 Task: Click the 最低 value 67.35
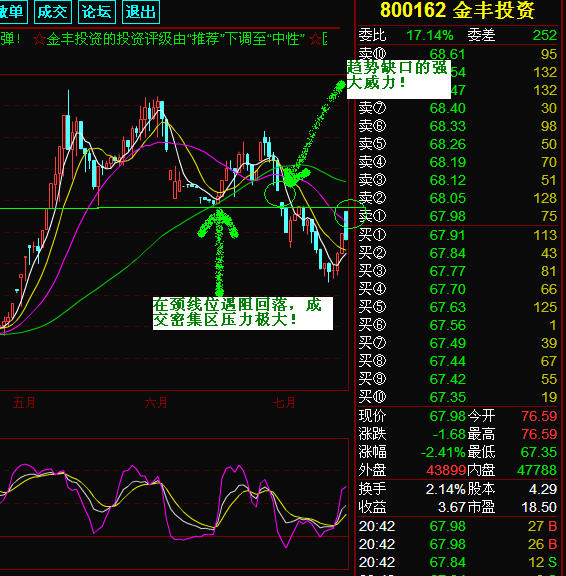click(x=539, y=452)
